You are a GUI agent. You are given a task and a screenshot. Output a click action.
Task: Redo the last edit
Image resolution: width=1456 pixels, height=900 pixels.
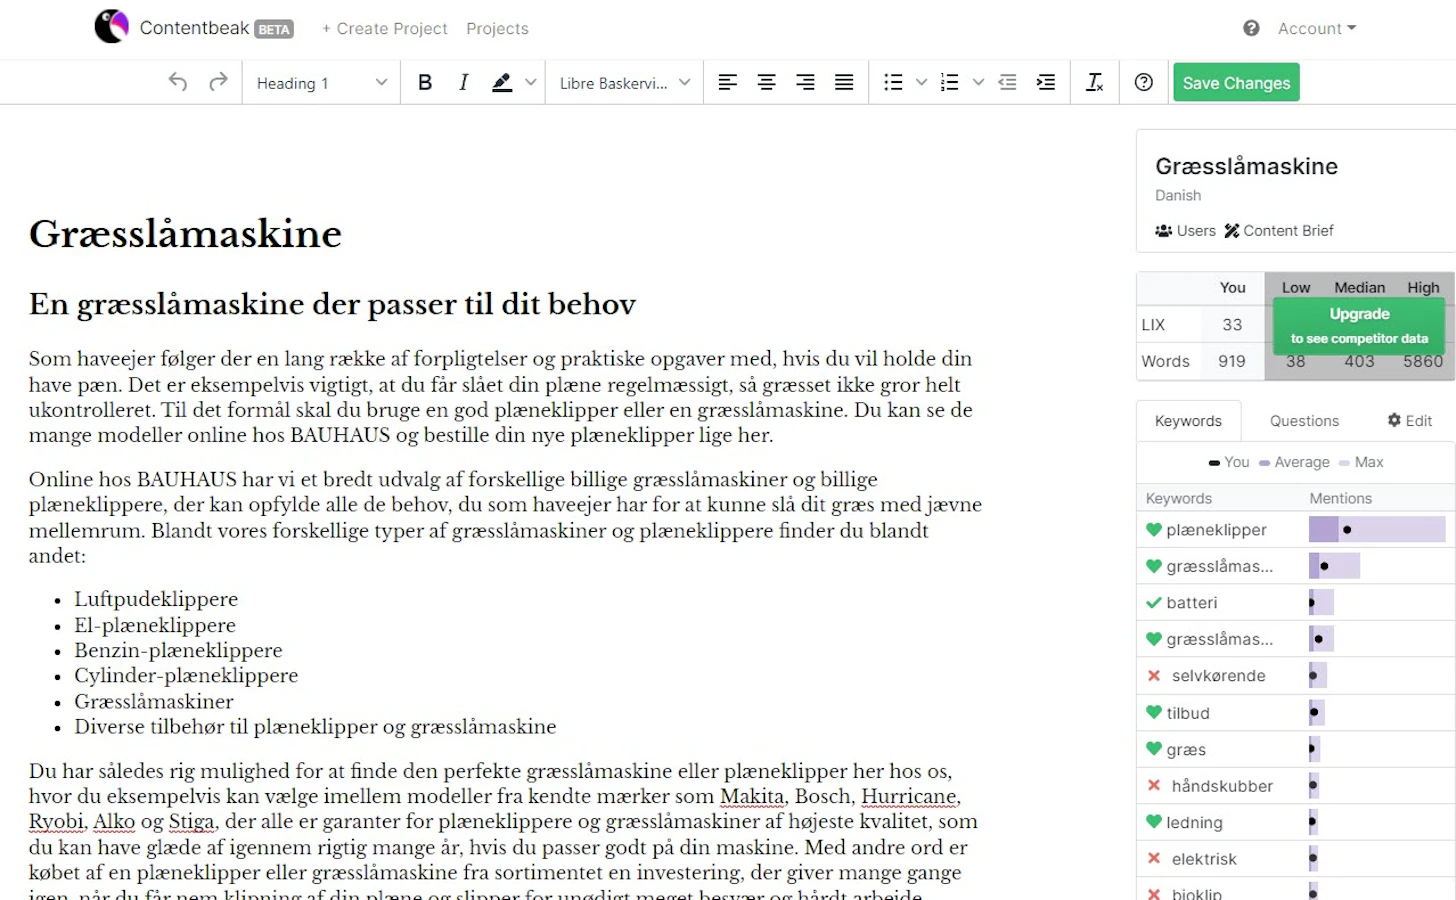[218, 82]
